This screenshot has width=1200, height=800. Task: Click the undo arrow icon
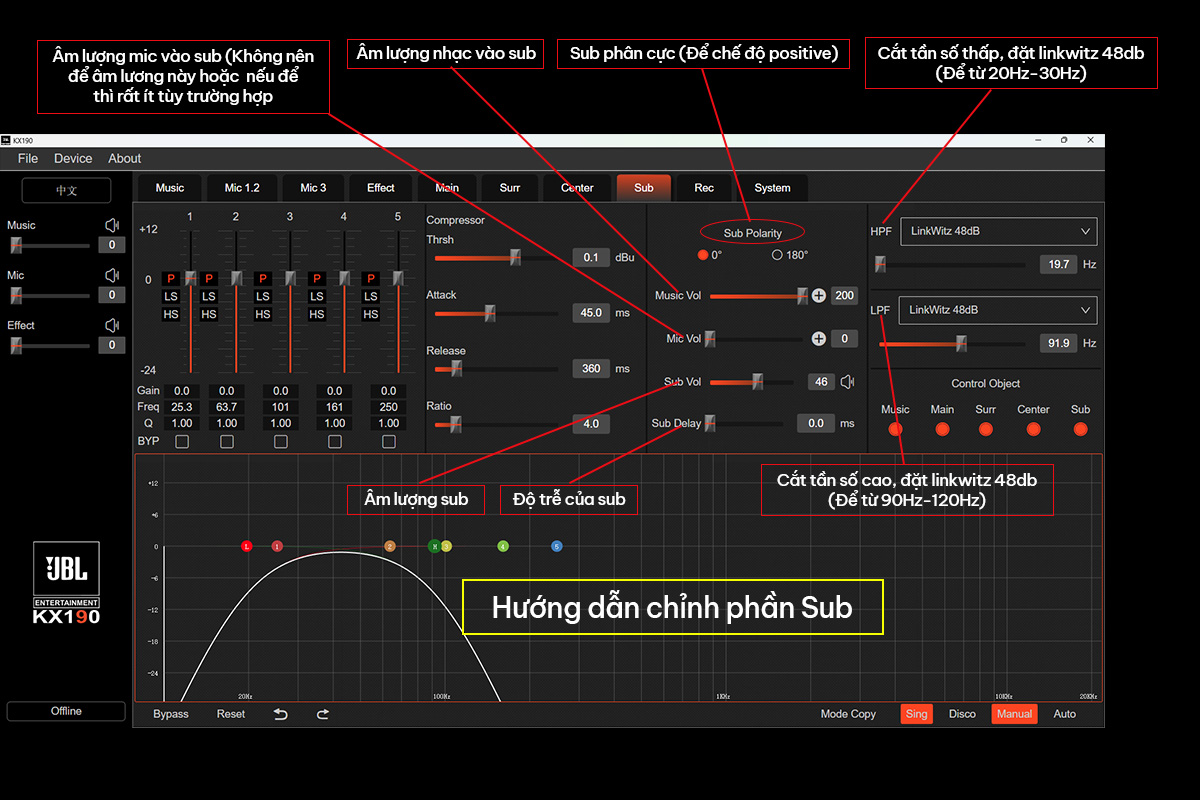point(281,714)
